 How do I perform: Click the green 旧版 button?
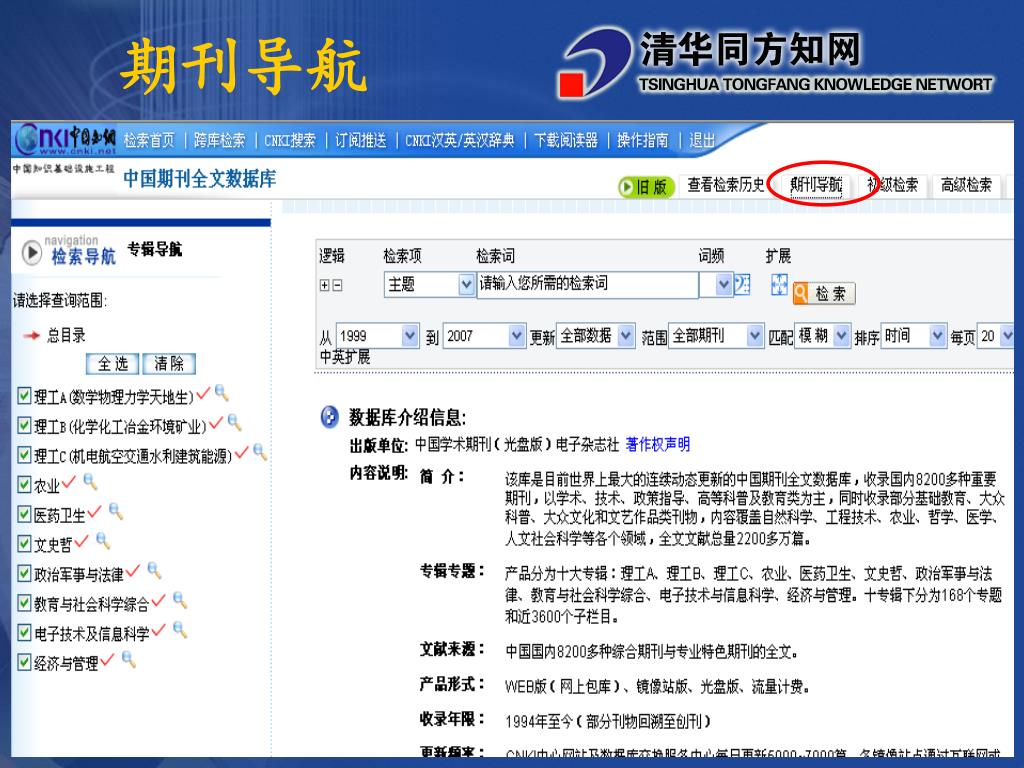tap(645, 187)
